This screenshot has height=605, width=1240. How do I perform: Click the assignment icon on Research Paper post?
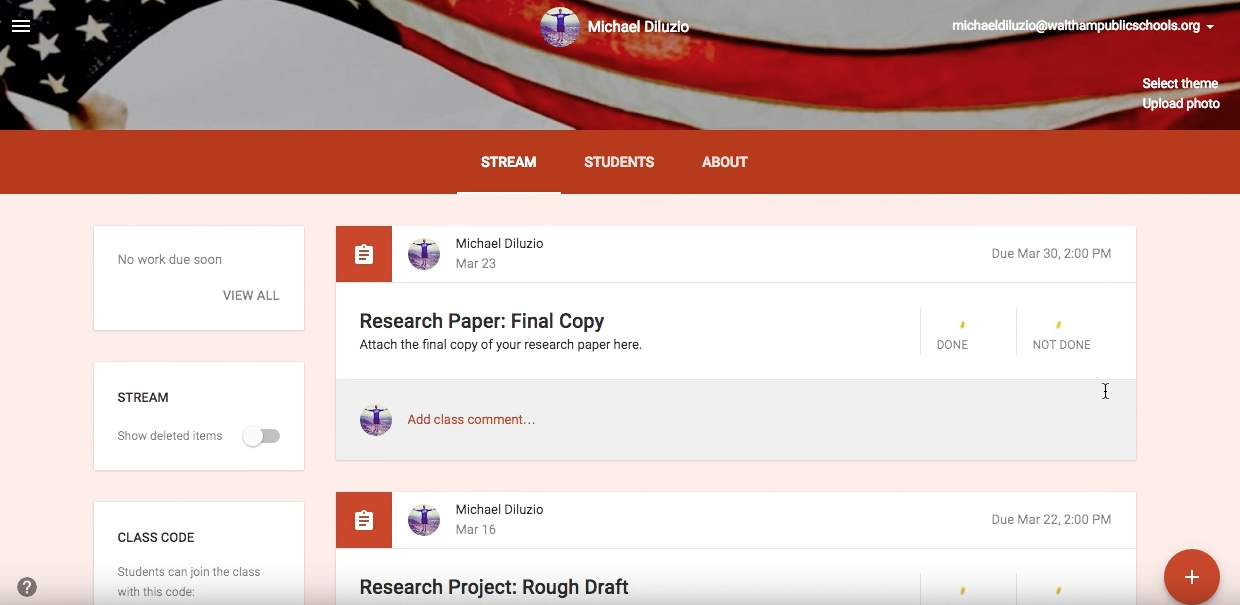(x=364, y=254)
